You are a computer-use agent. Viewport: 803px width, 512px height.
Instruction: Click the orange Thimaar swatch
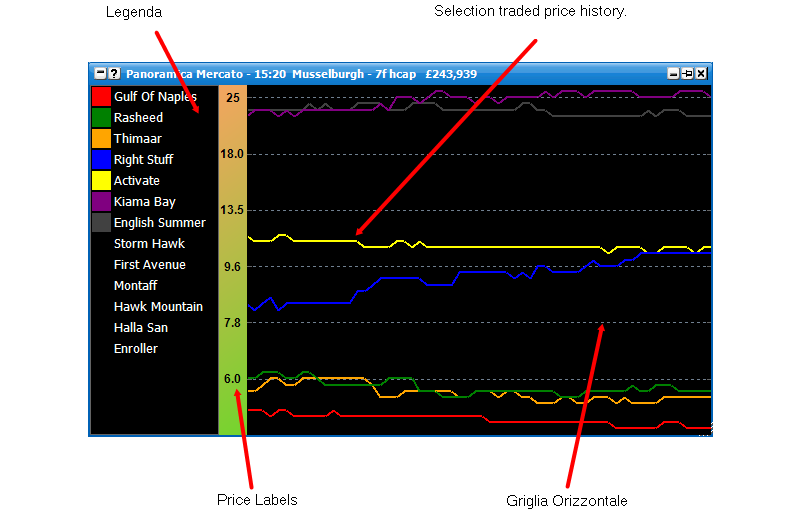(101, 138)
